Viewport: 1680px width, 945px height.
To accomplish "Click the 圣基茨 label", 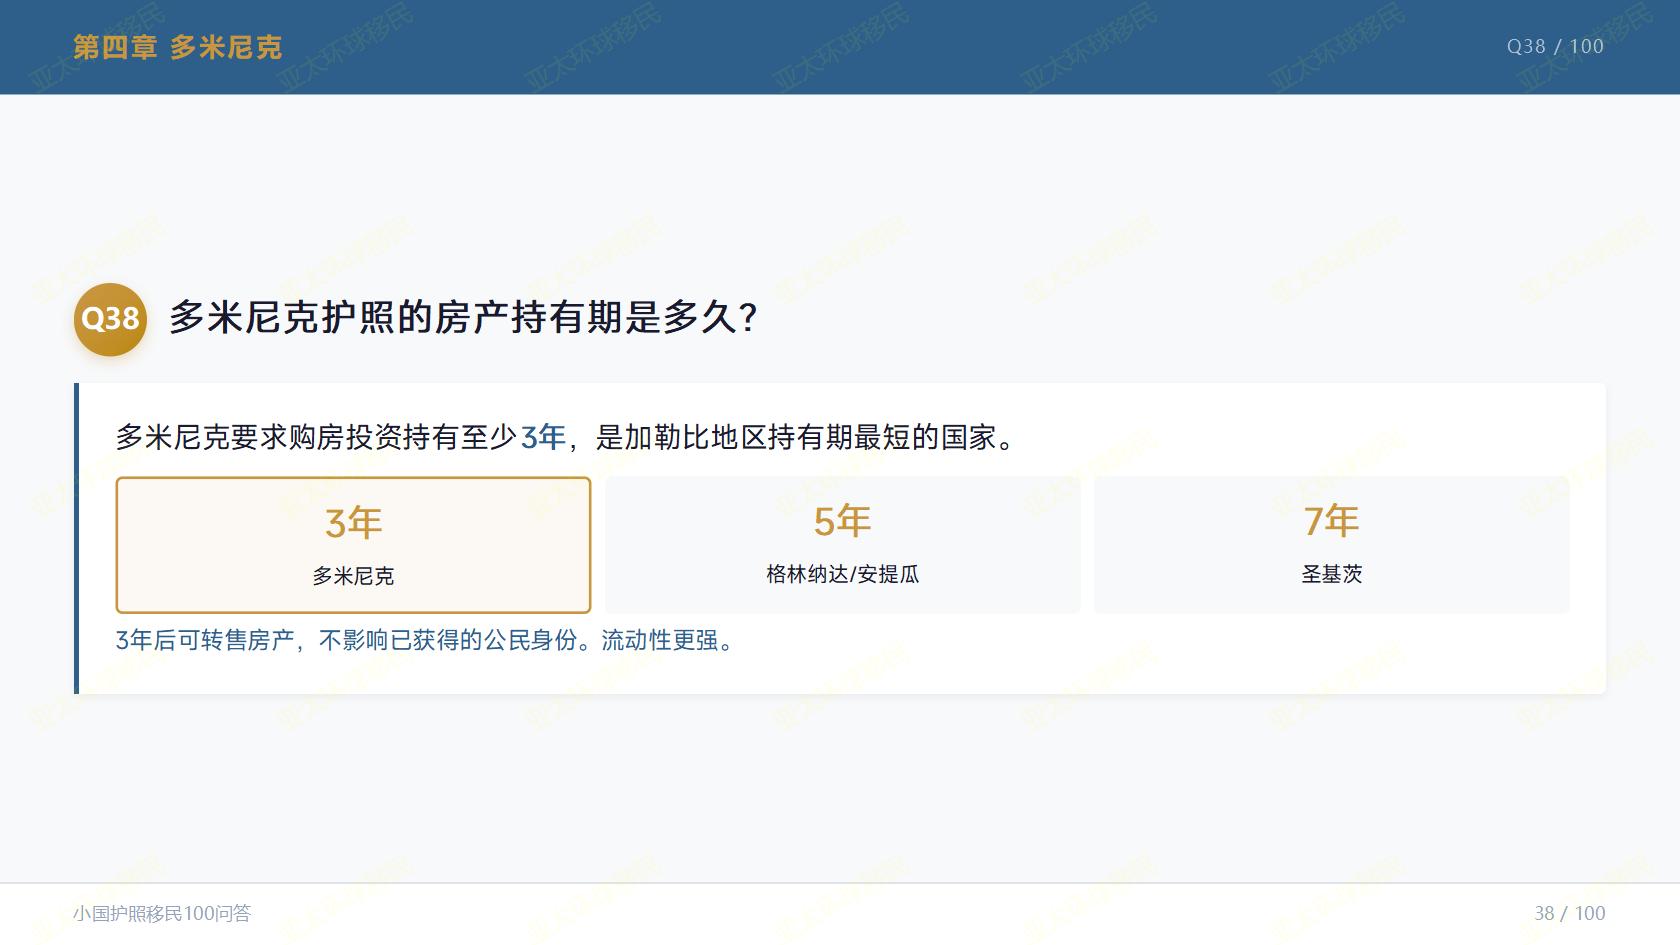I will coord(1331,574).
